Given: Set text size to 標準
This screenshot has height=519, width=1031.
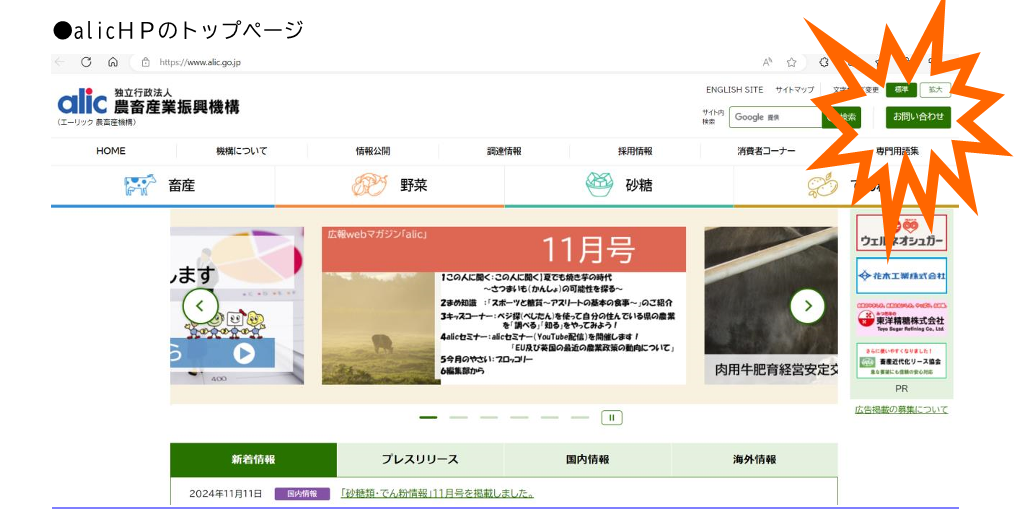Looking at the screenshot, I should (901, 89).
